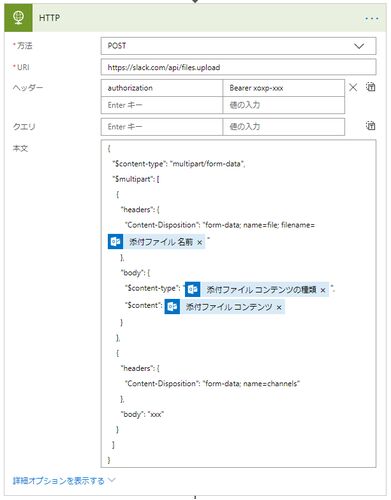Screen dimensions: 391x500
Task: Switch queries to text mode icon
Action: [371, 126]
